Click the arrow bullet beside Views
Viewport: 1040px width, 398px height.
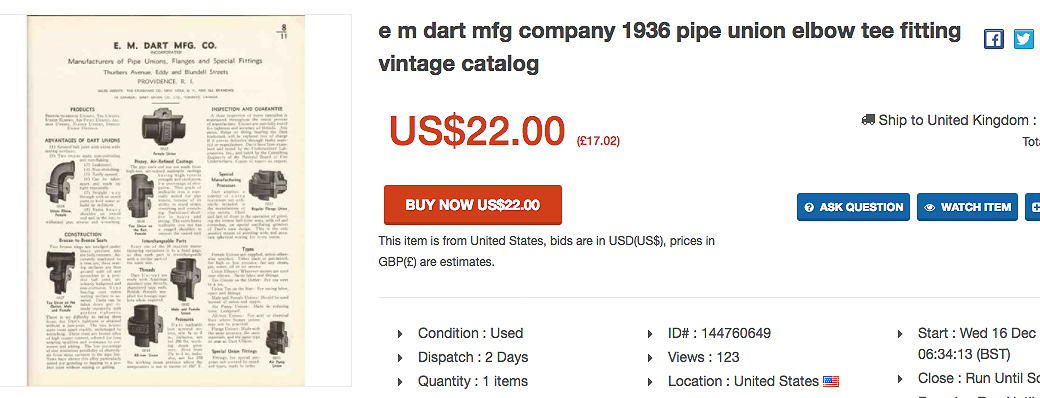point(650,358)
